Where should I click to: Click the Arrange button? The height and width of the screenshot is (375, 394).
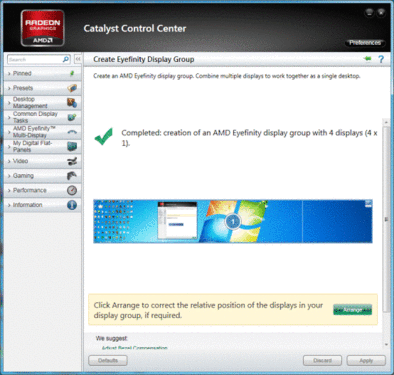352,310
